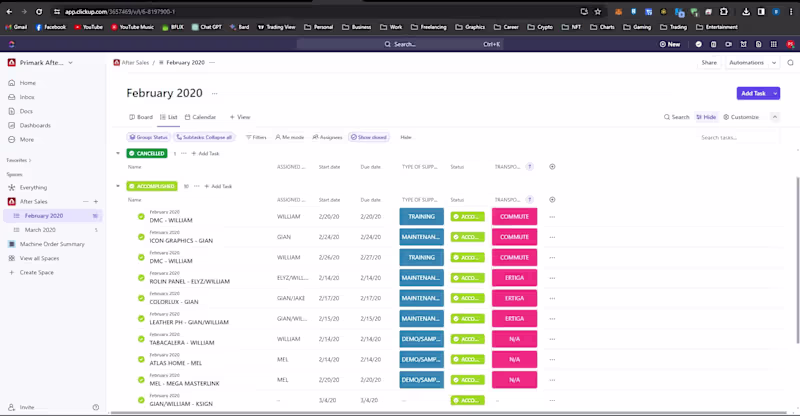Click the plus icon next to After Sales space
Screen dimensions: 800x416
click(x=96, y=201)
